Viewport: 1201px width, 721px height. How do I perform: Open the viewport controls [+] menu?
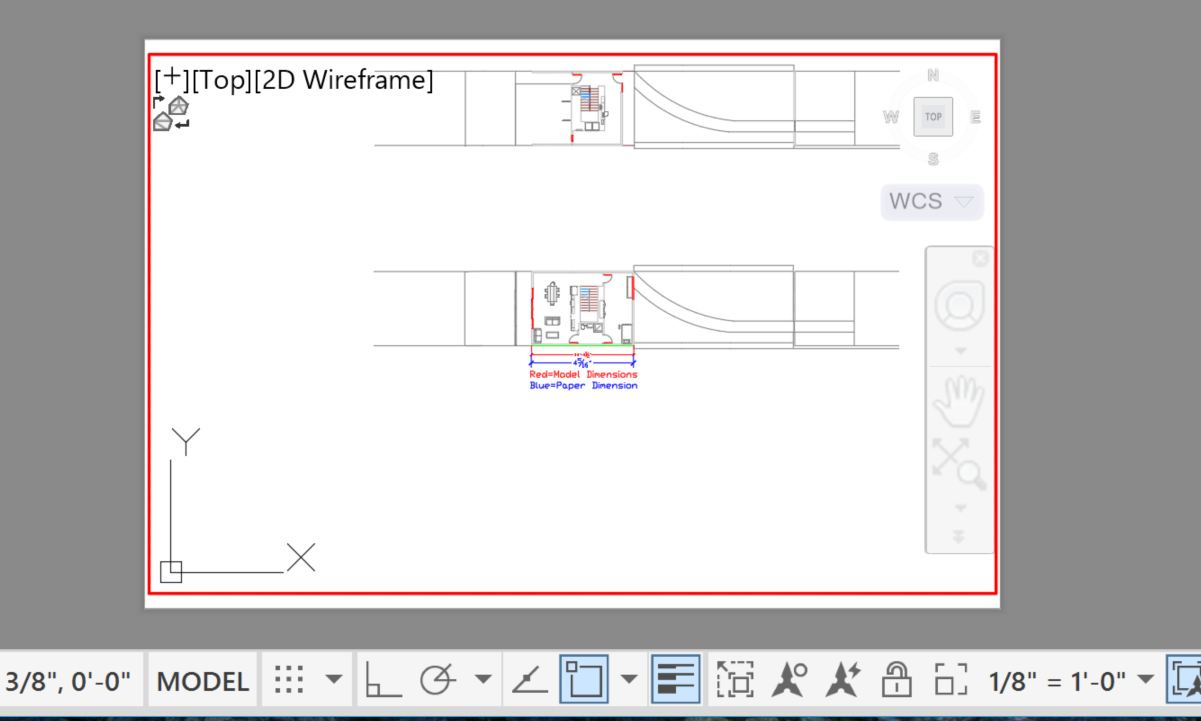(172, 79)
